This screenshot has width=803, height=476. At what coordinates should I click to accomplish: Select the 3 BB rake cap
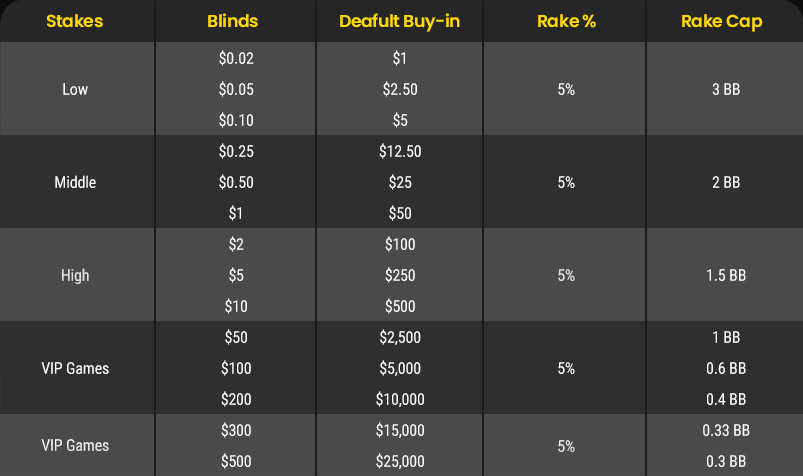pyautogui.click(x=726, y=89)
